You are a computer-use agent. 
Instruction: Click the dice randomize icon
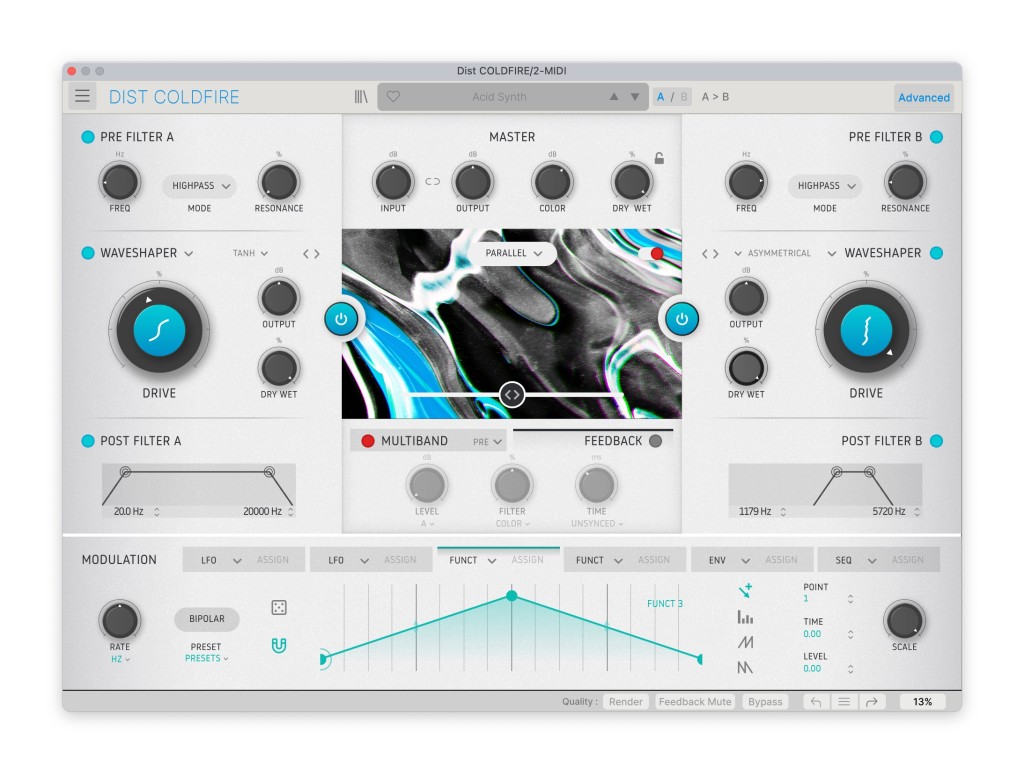(x=279, y=608)
